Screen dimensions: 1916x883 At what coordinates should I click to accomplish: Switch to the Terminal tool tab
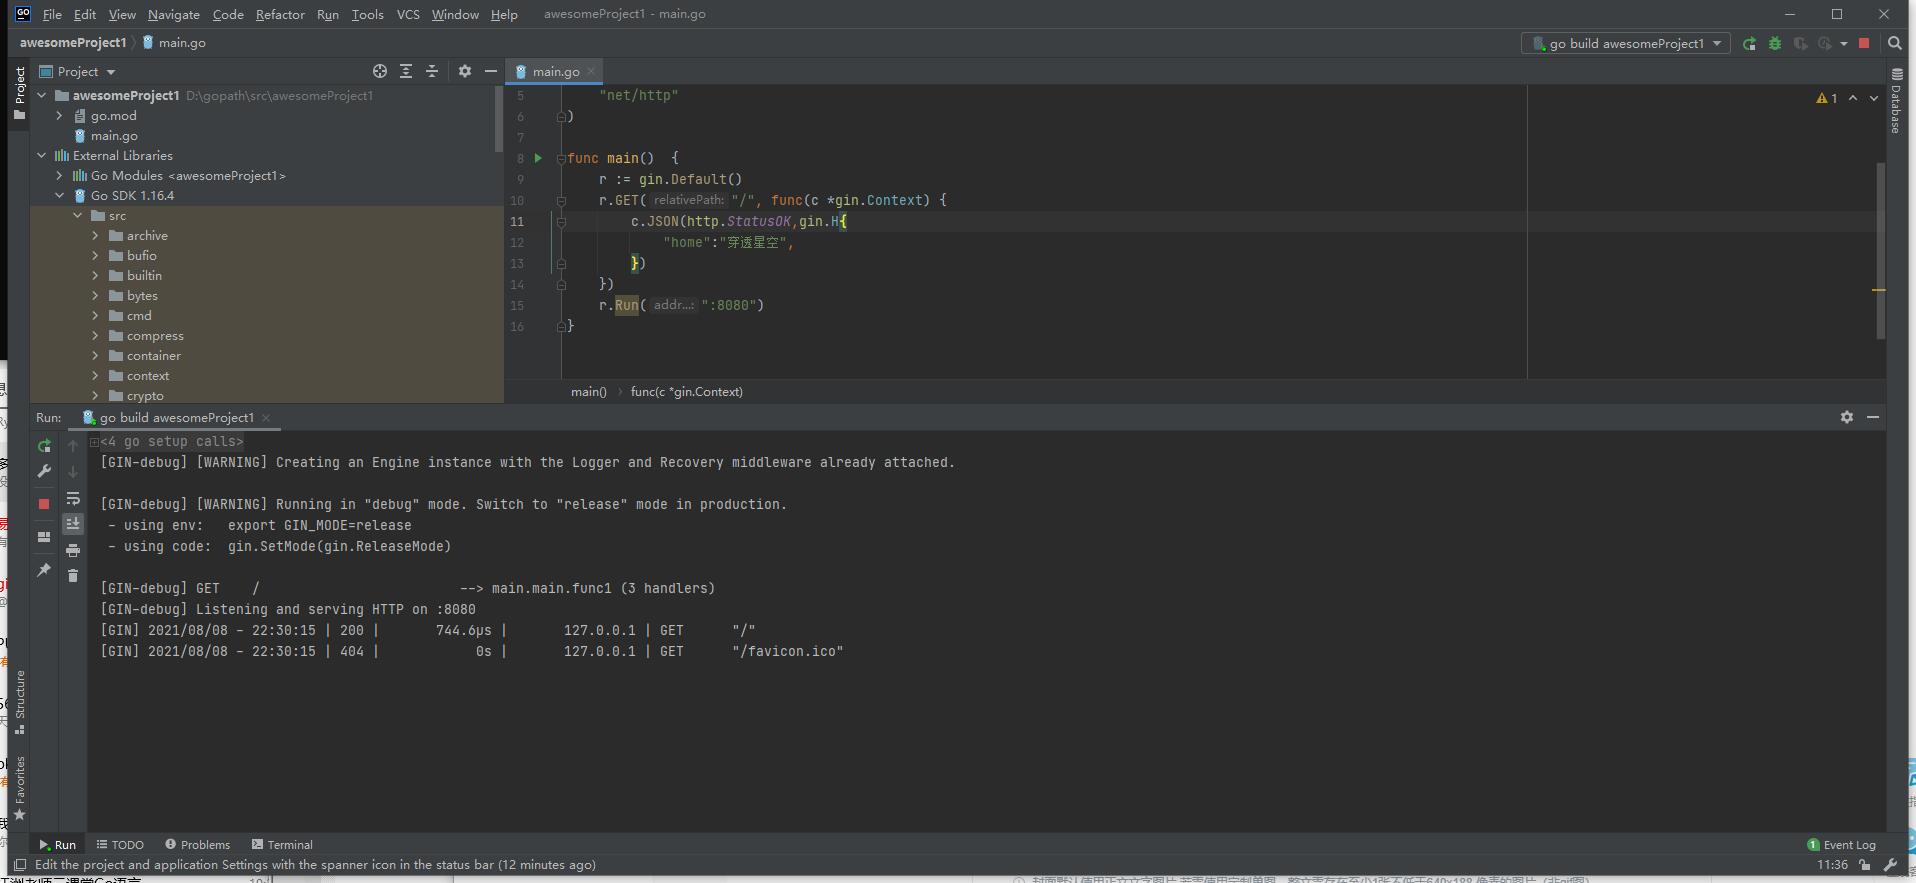click(x=282, y=845)
